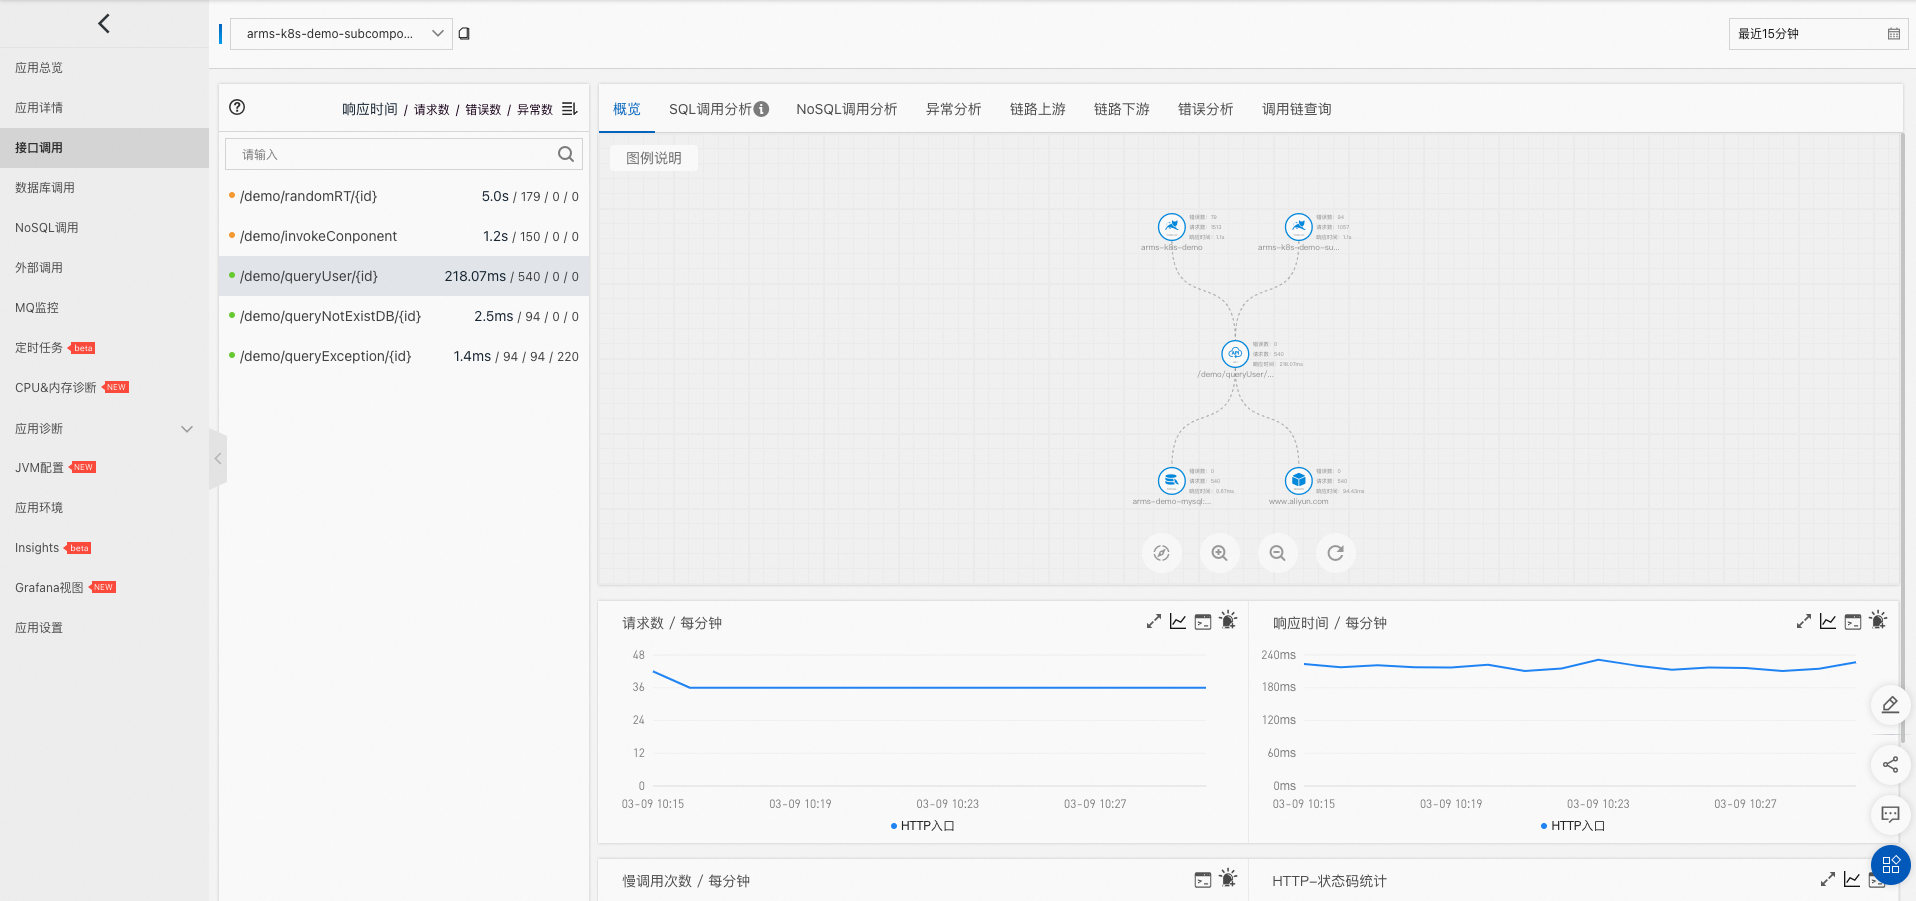Sort the interface list by 请求数

[432, 109]
